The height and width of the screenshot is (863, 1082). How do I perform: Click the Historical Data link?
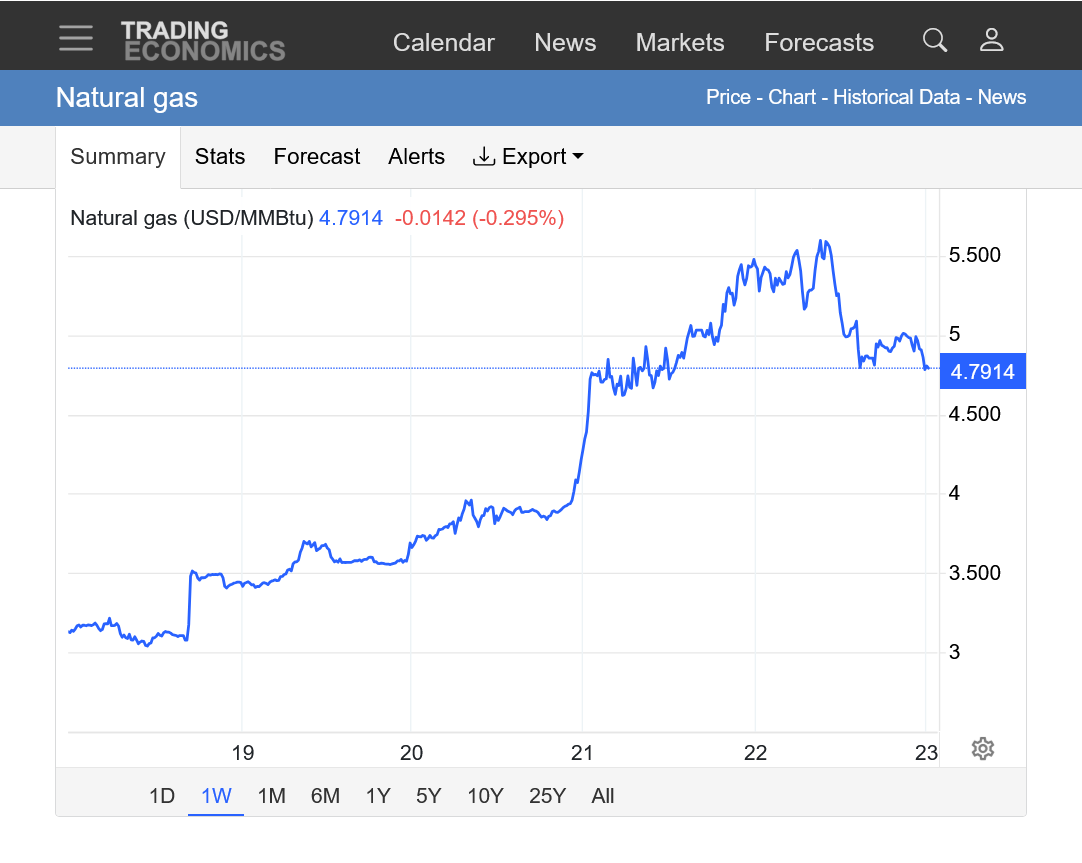tap(897, 97)
